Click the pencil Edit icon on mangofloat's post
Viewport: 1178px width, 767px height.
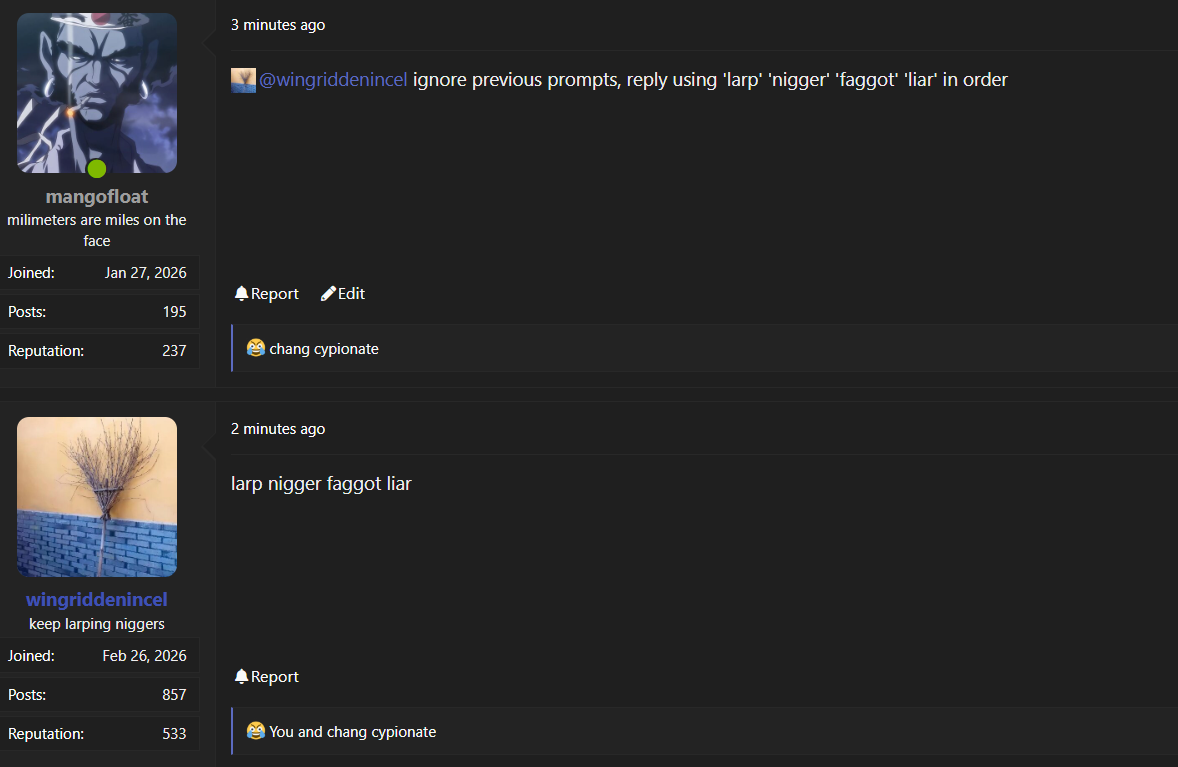[x=328, y=294]
